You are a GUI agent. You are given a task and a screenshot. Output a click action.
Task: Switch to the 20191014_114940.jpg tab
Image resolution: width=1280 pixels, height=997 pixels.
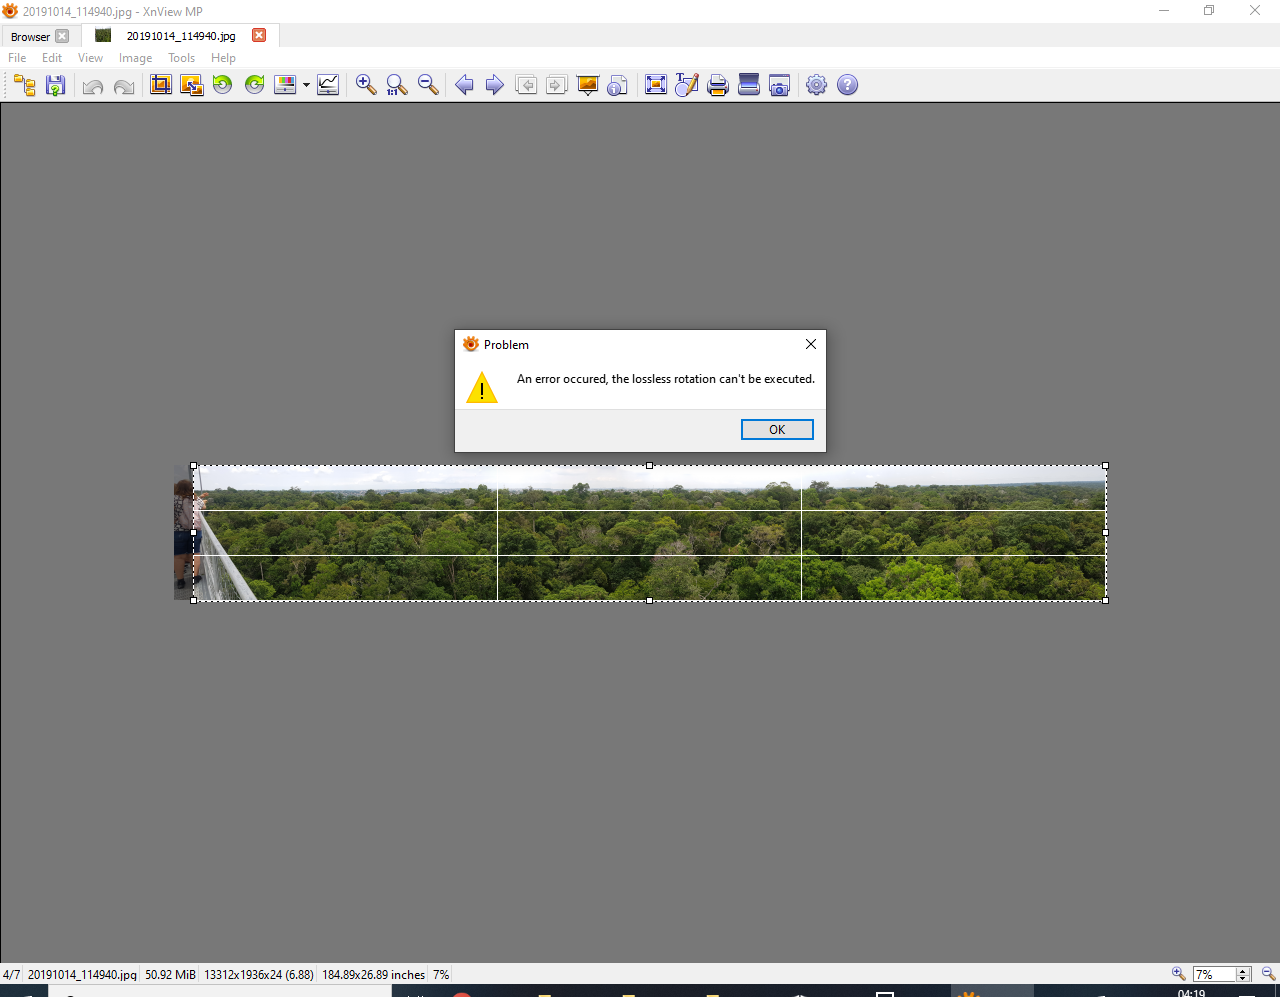(x=181, y=36)
